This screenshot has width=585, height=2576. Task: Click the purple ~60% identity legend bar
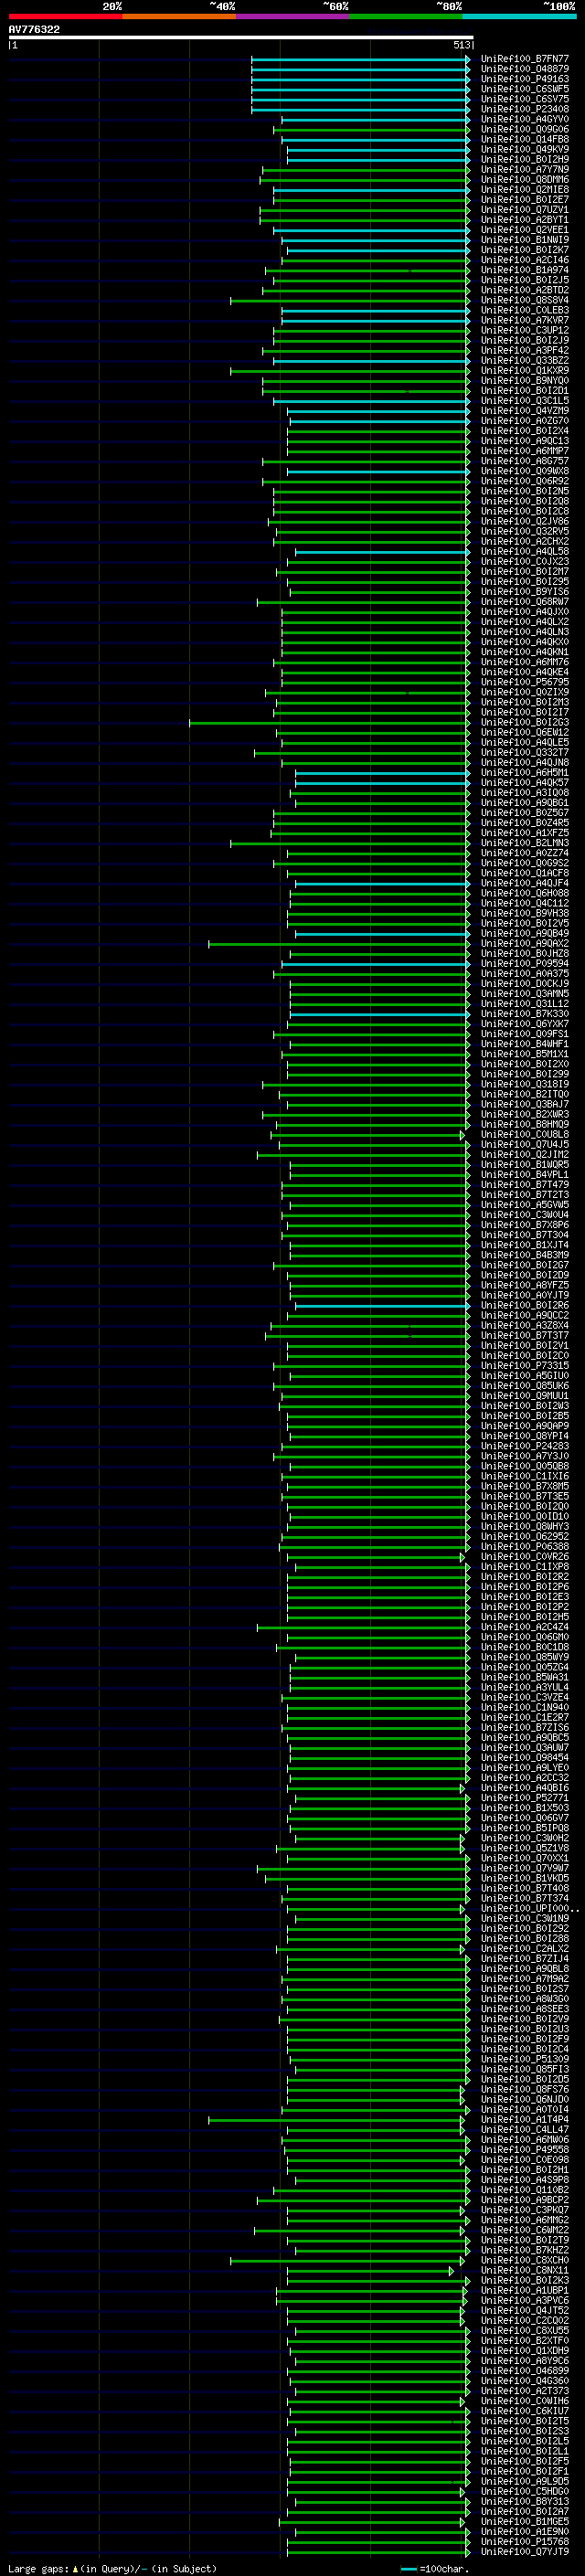293,16
